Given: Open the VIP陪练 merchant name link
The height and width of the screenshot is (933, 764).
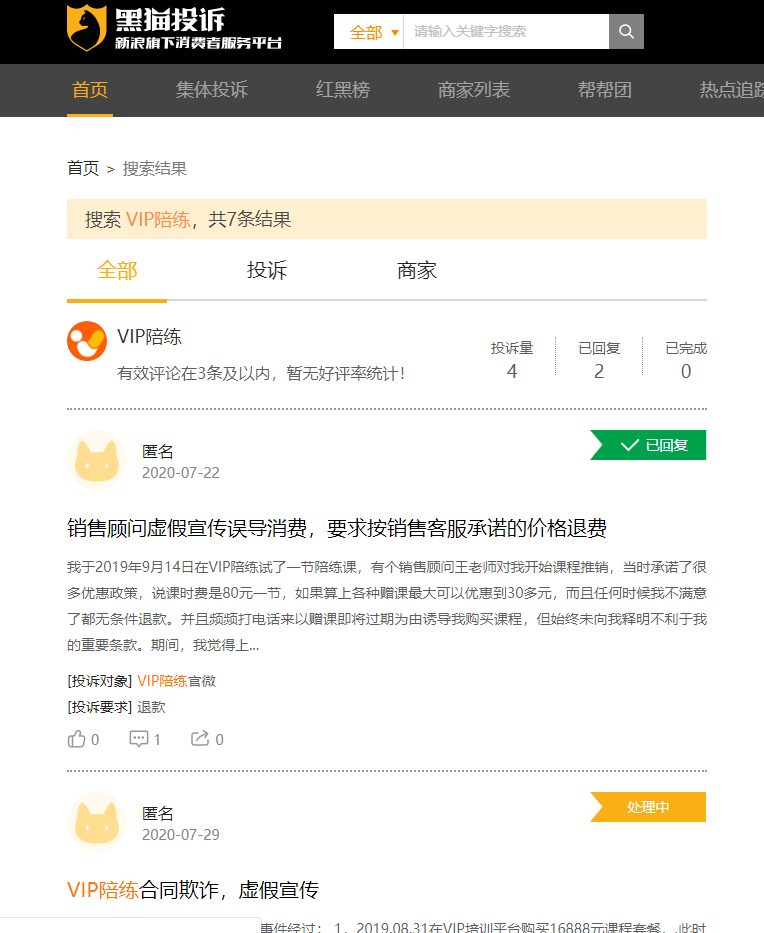Looking at the screenshot, I should coord(149,337).
